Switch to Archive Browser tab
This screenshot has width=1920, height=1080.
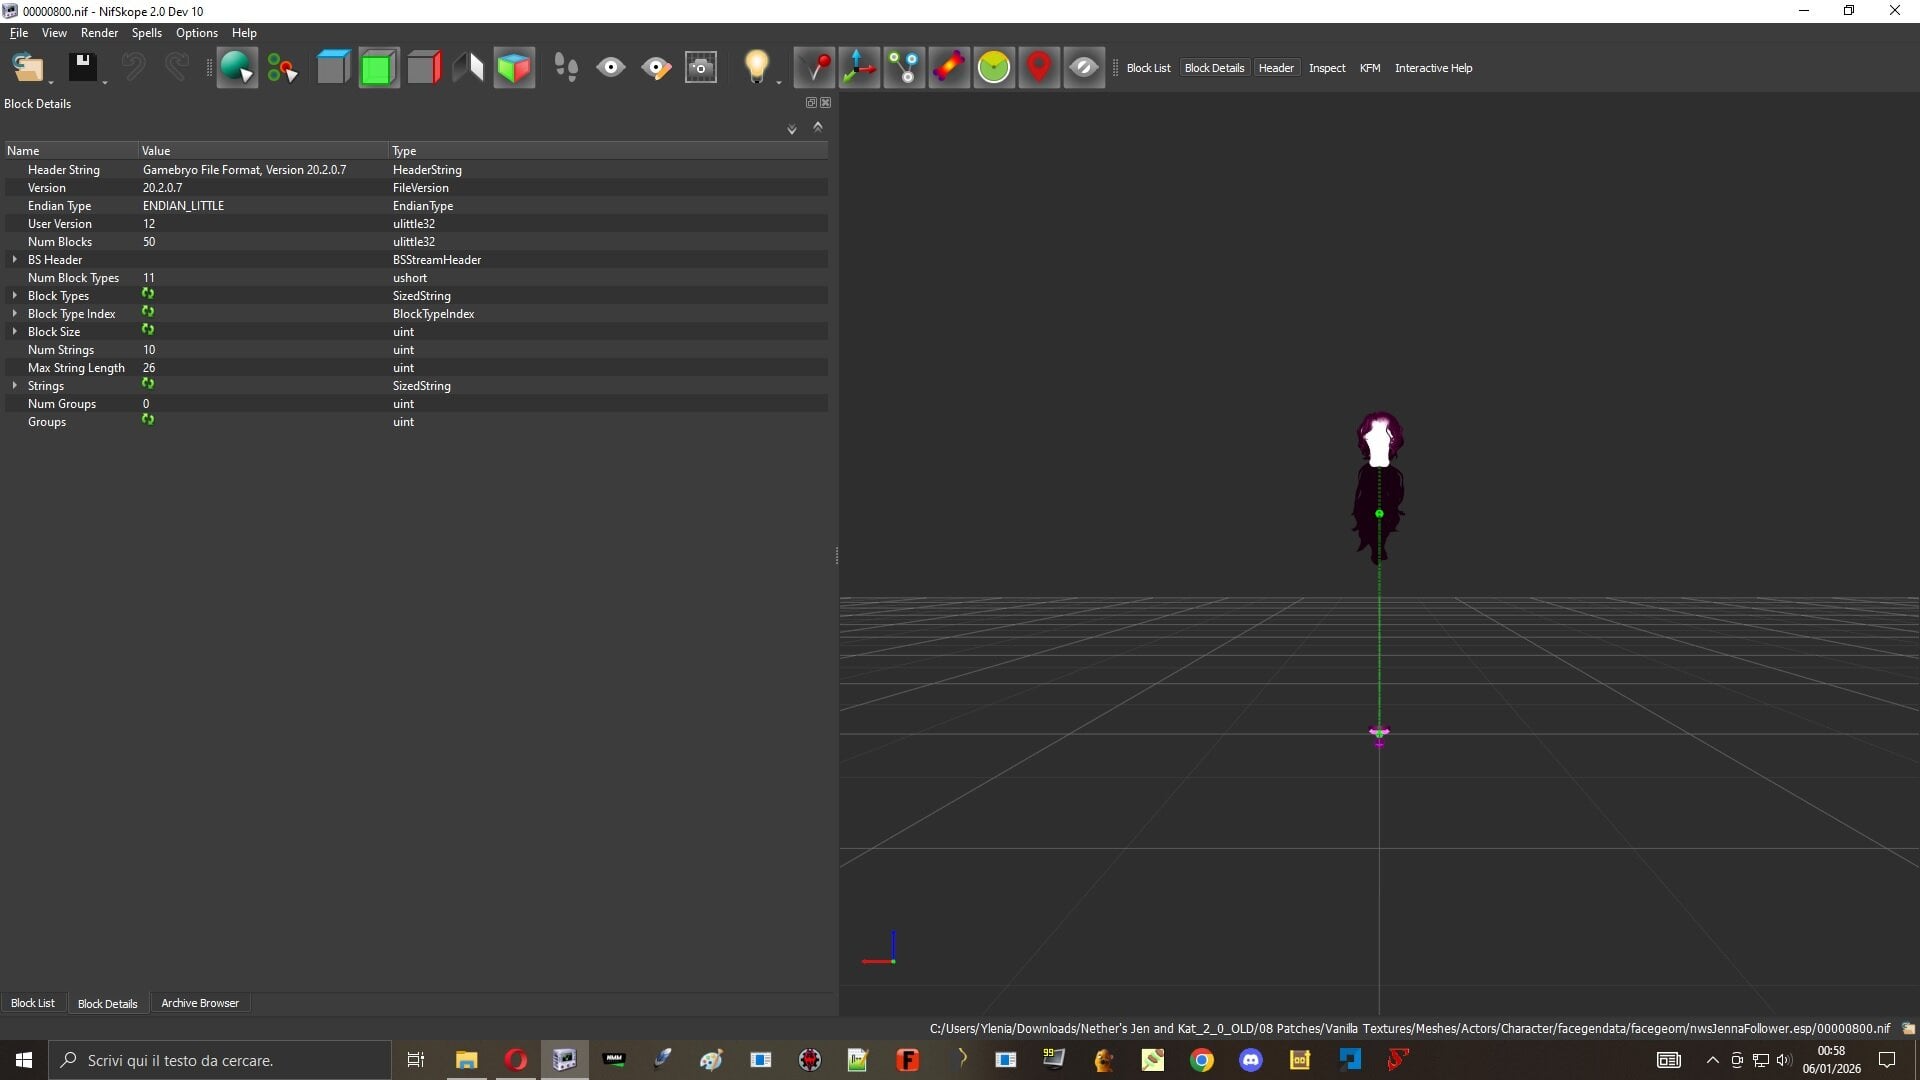pos(200,1003)
